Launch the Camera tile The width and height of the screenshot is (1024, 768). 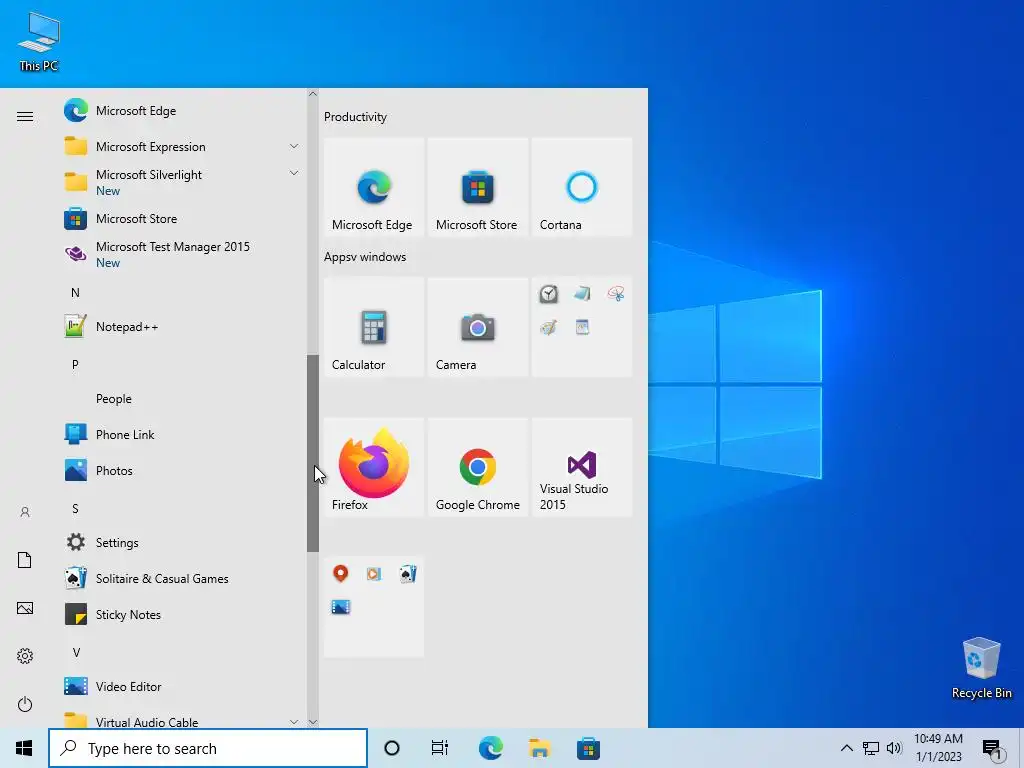click(x=477, y=327)
